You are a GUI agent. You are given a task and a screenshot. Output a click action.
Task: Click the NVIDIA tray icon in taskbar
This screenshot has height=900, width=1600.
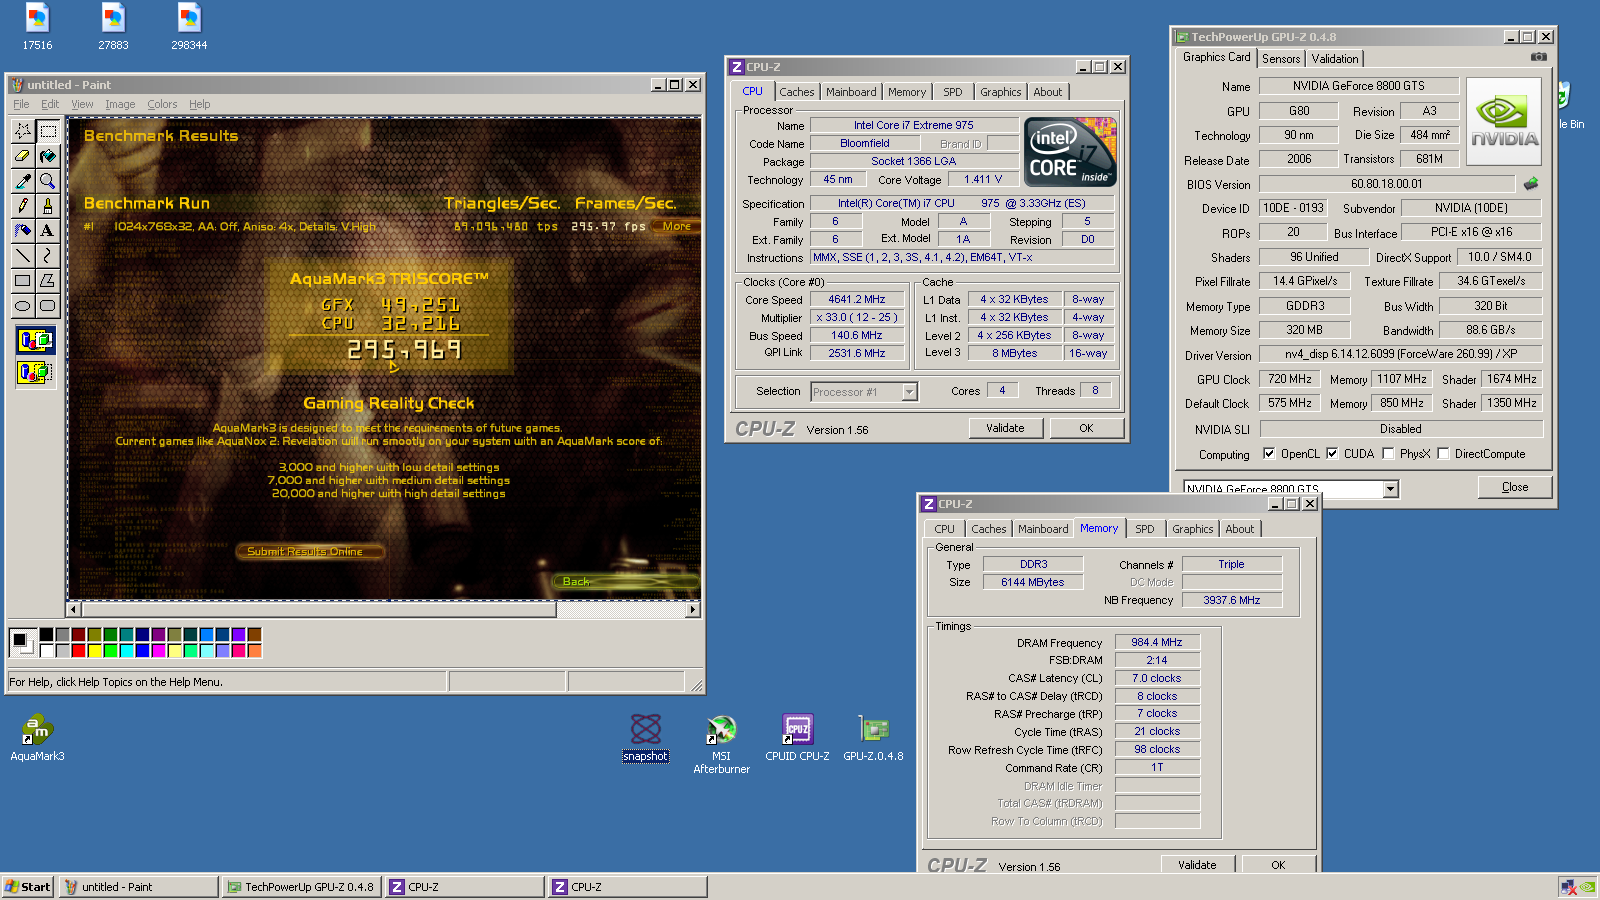pyautogui.click(x=1587, y=887)
